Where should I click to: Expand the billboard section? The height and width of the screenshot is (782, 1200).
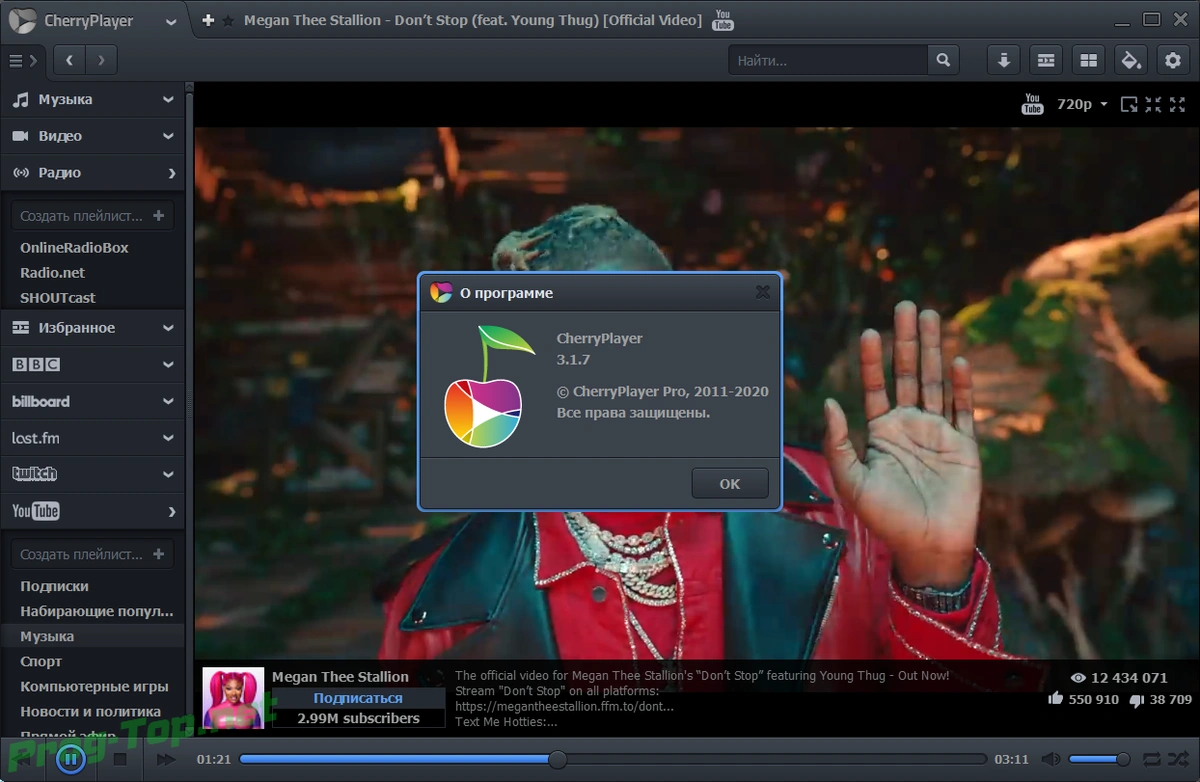[92, 401]
